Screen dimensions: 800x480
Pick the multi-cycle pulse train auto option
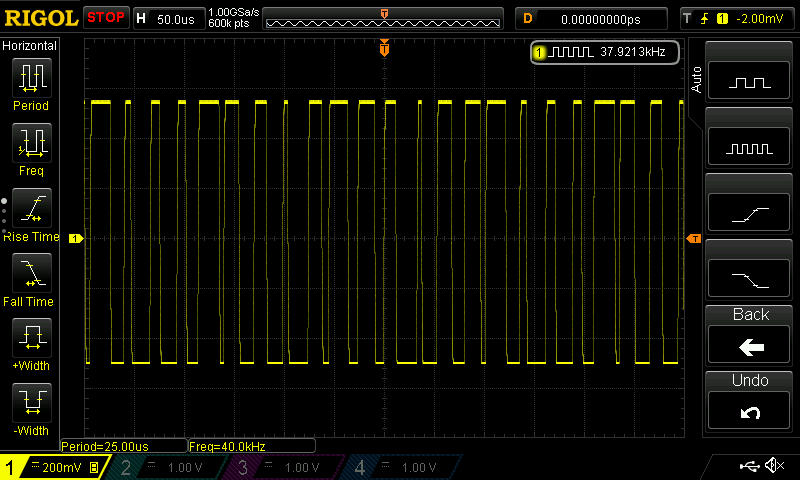pos(750,148)
